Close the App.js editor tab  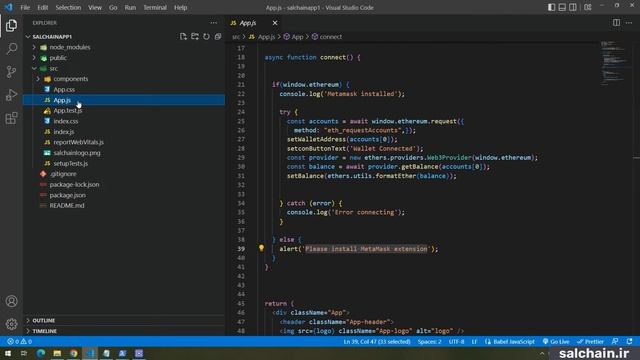click(x=275, y=23)
